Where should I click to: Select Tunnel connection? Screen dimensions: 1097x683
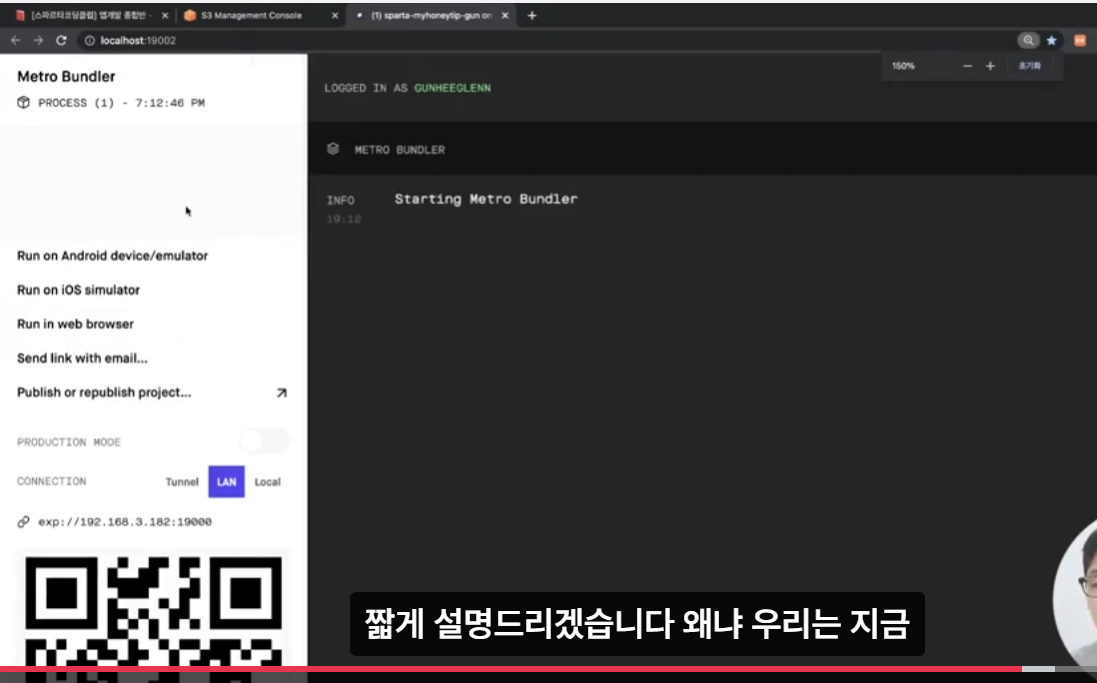click(182, 481)
